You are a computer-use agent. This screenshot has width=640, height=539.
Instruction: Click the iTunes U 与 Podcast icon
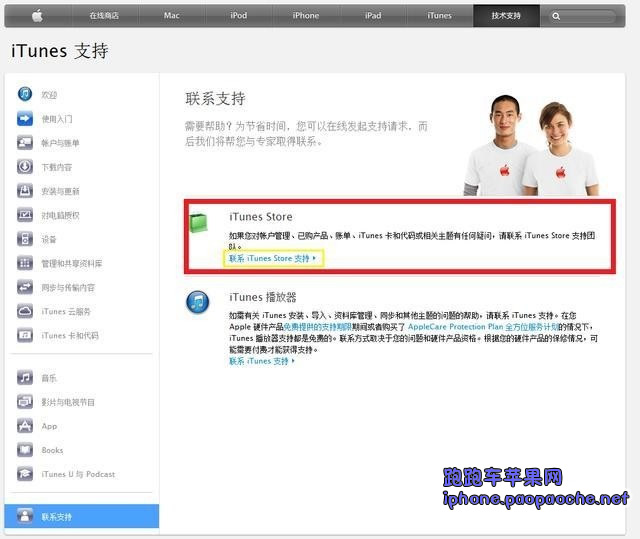coord(25,474)
